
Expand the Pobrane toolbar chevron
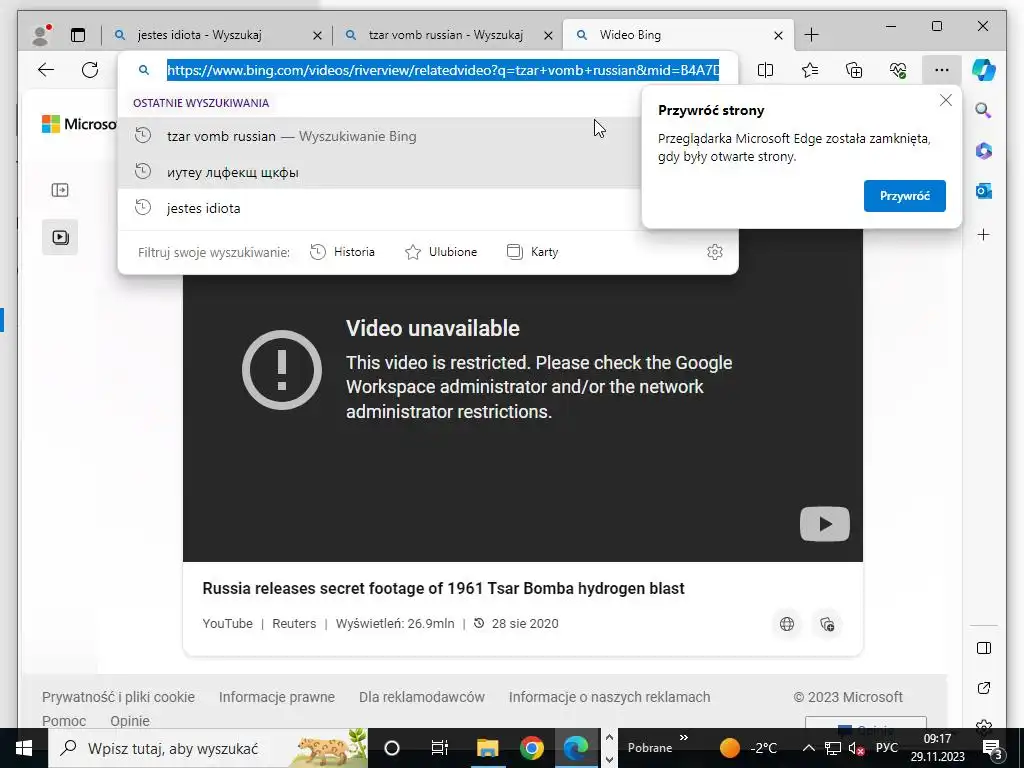tap(684, 738)
